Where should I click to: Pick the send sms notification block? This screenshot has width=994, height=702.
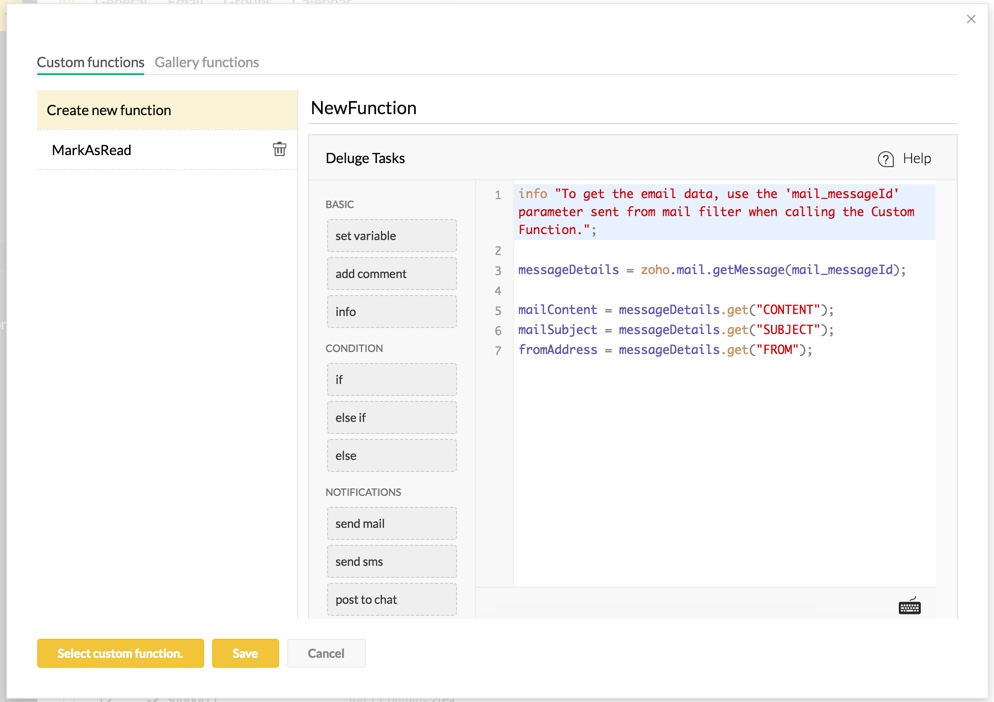(391, 562)
